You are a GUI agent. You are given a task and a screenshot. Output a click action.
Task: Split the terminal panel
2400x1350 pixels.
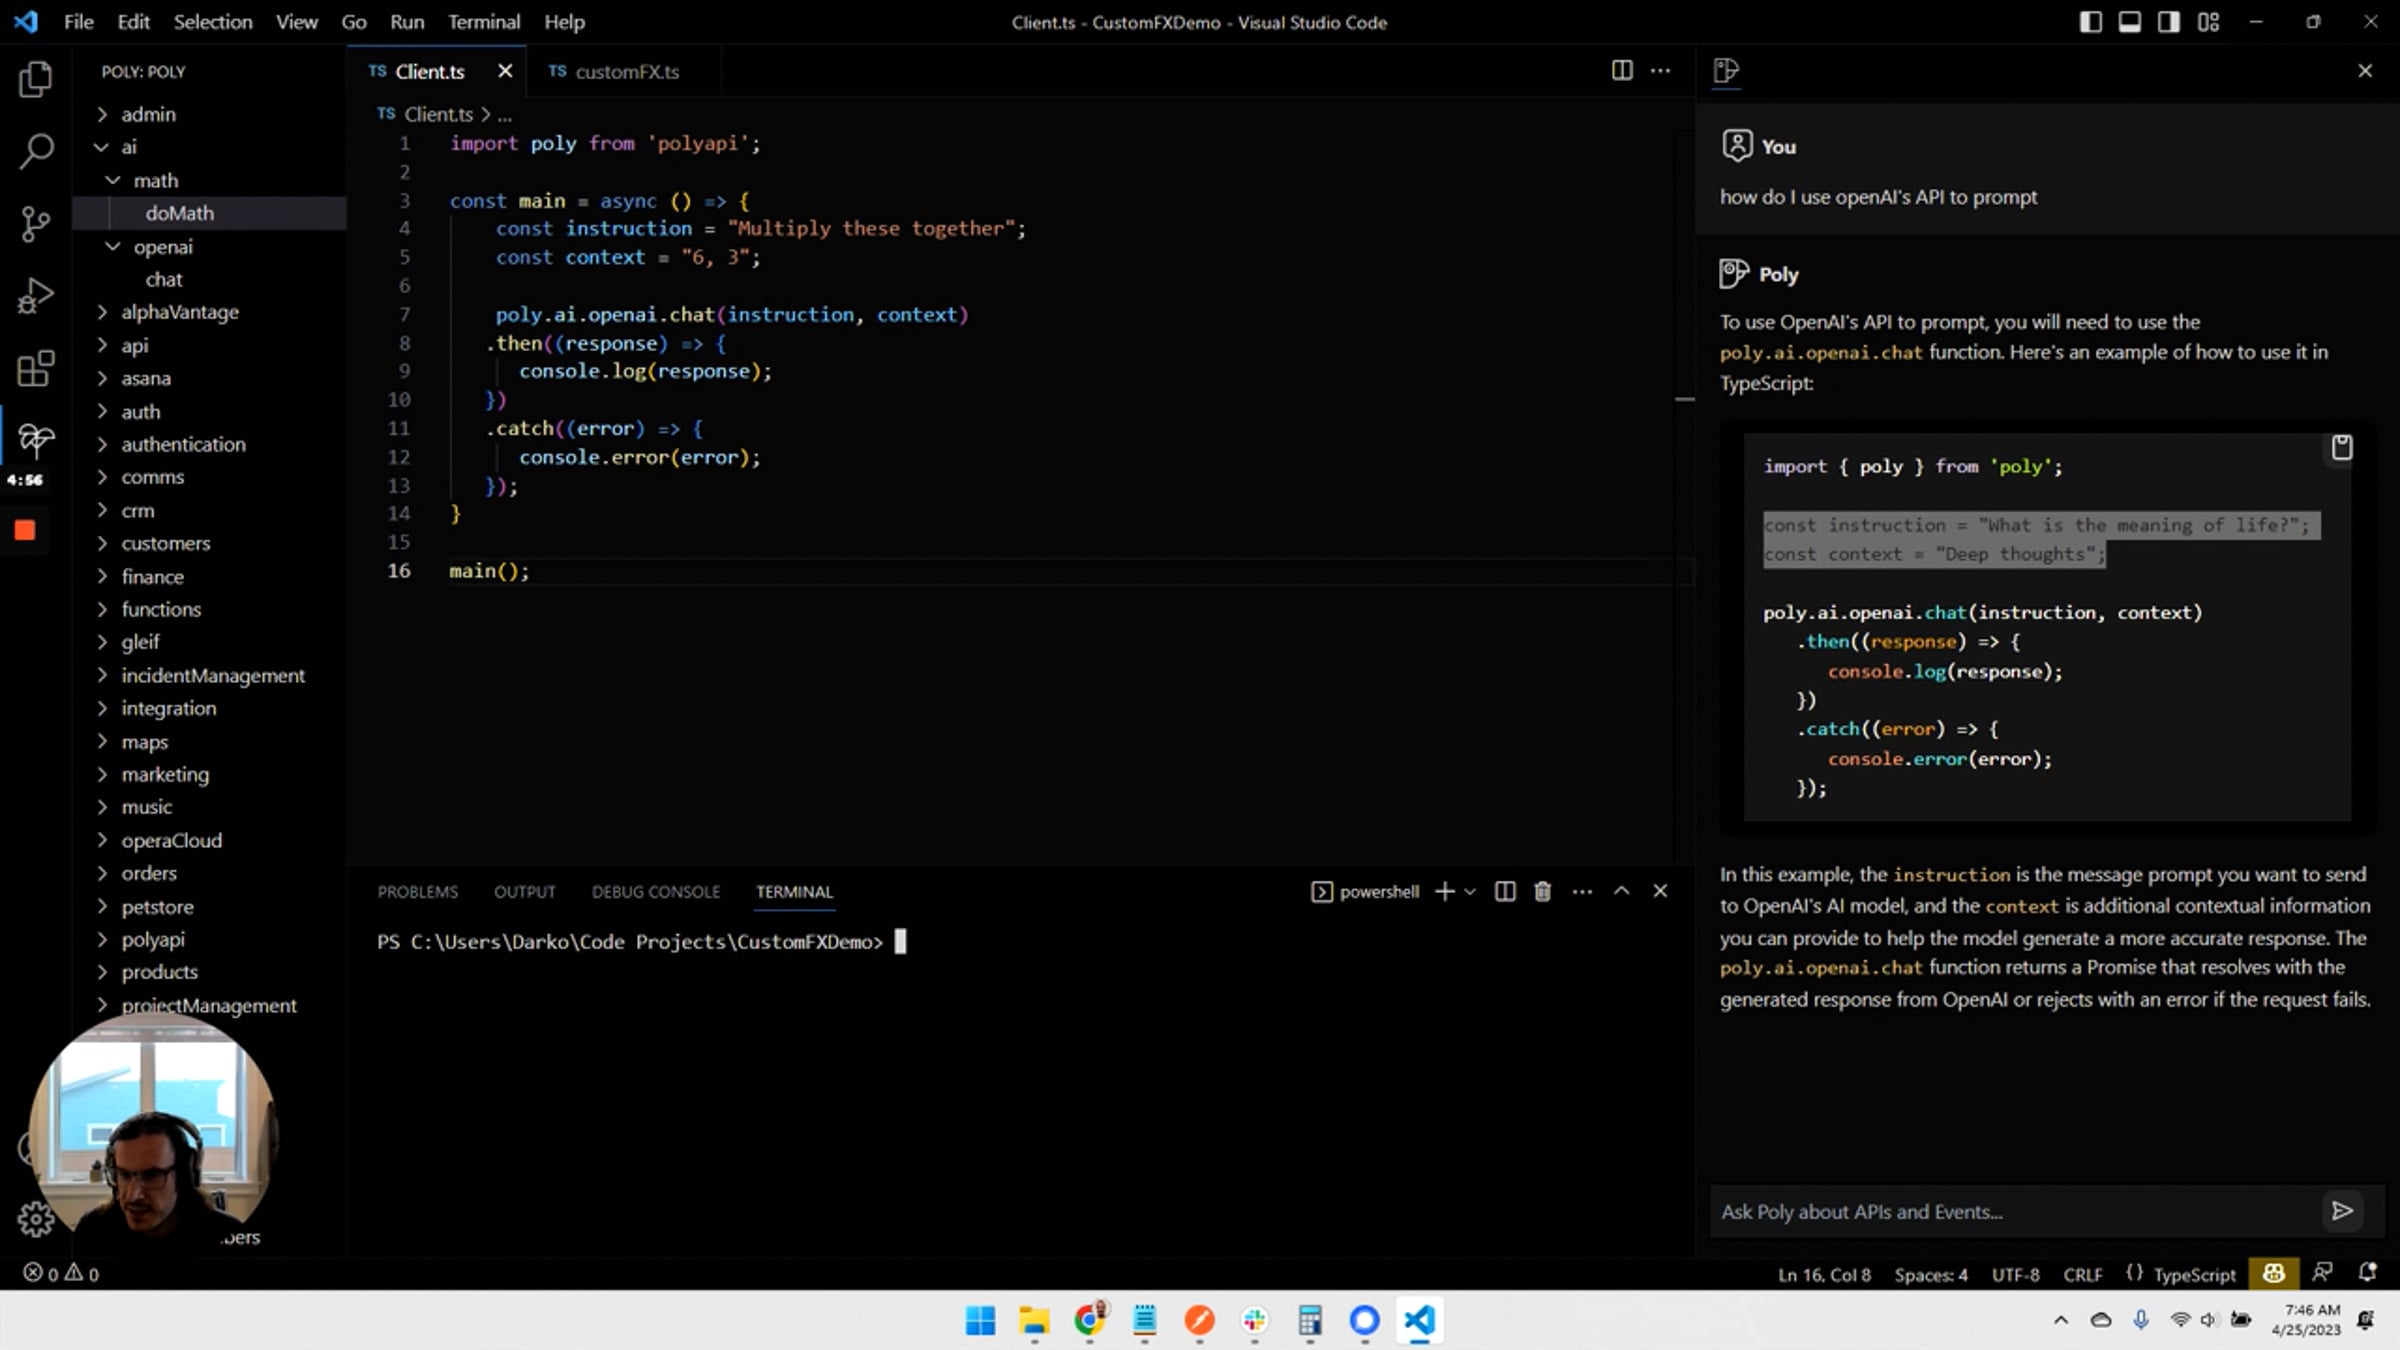[x=1504, y=891]
